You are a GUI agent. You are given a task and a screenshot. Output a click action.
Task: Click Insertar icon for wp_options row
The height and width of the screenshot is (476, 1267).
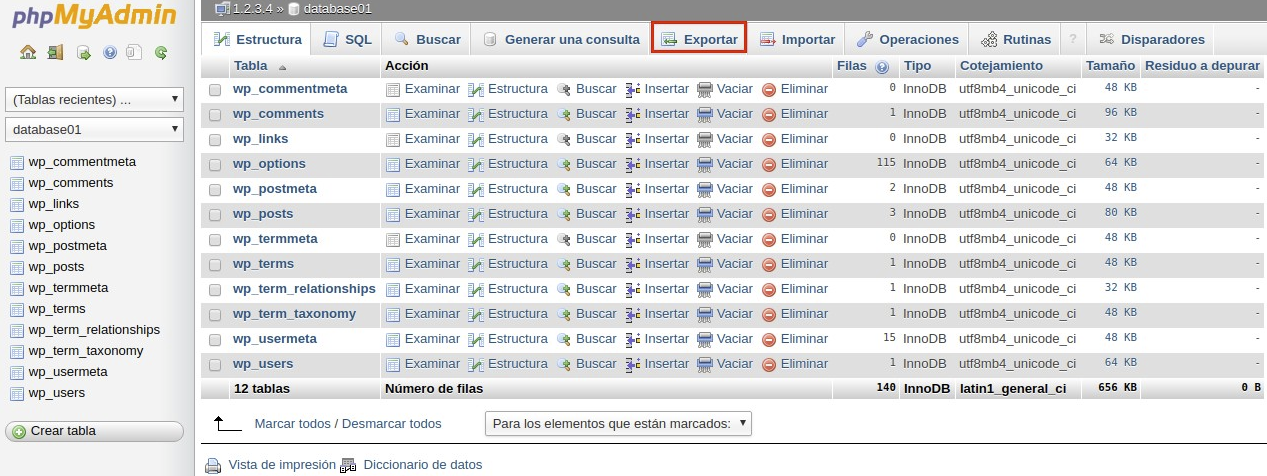[x=633, y=164]
